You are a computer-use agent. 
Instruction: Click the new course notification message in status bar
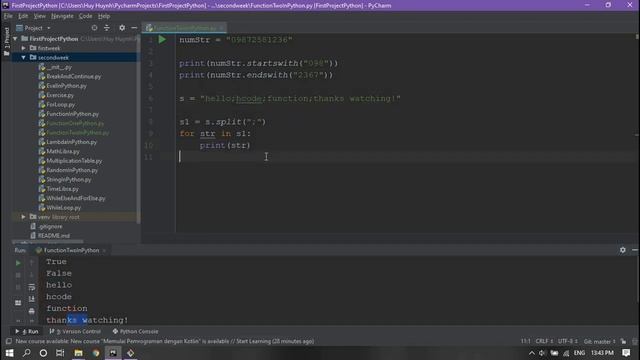pos(165,341)
